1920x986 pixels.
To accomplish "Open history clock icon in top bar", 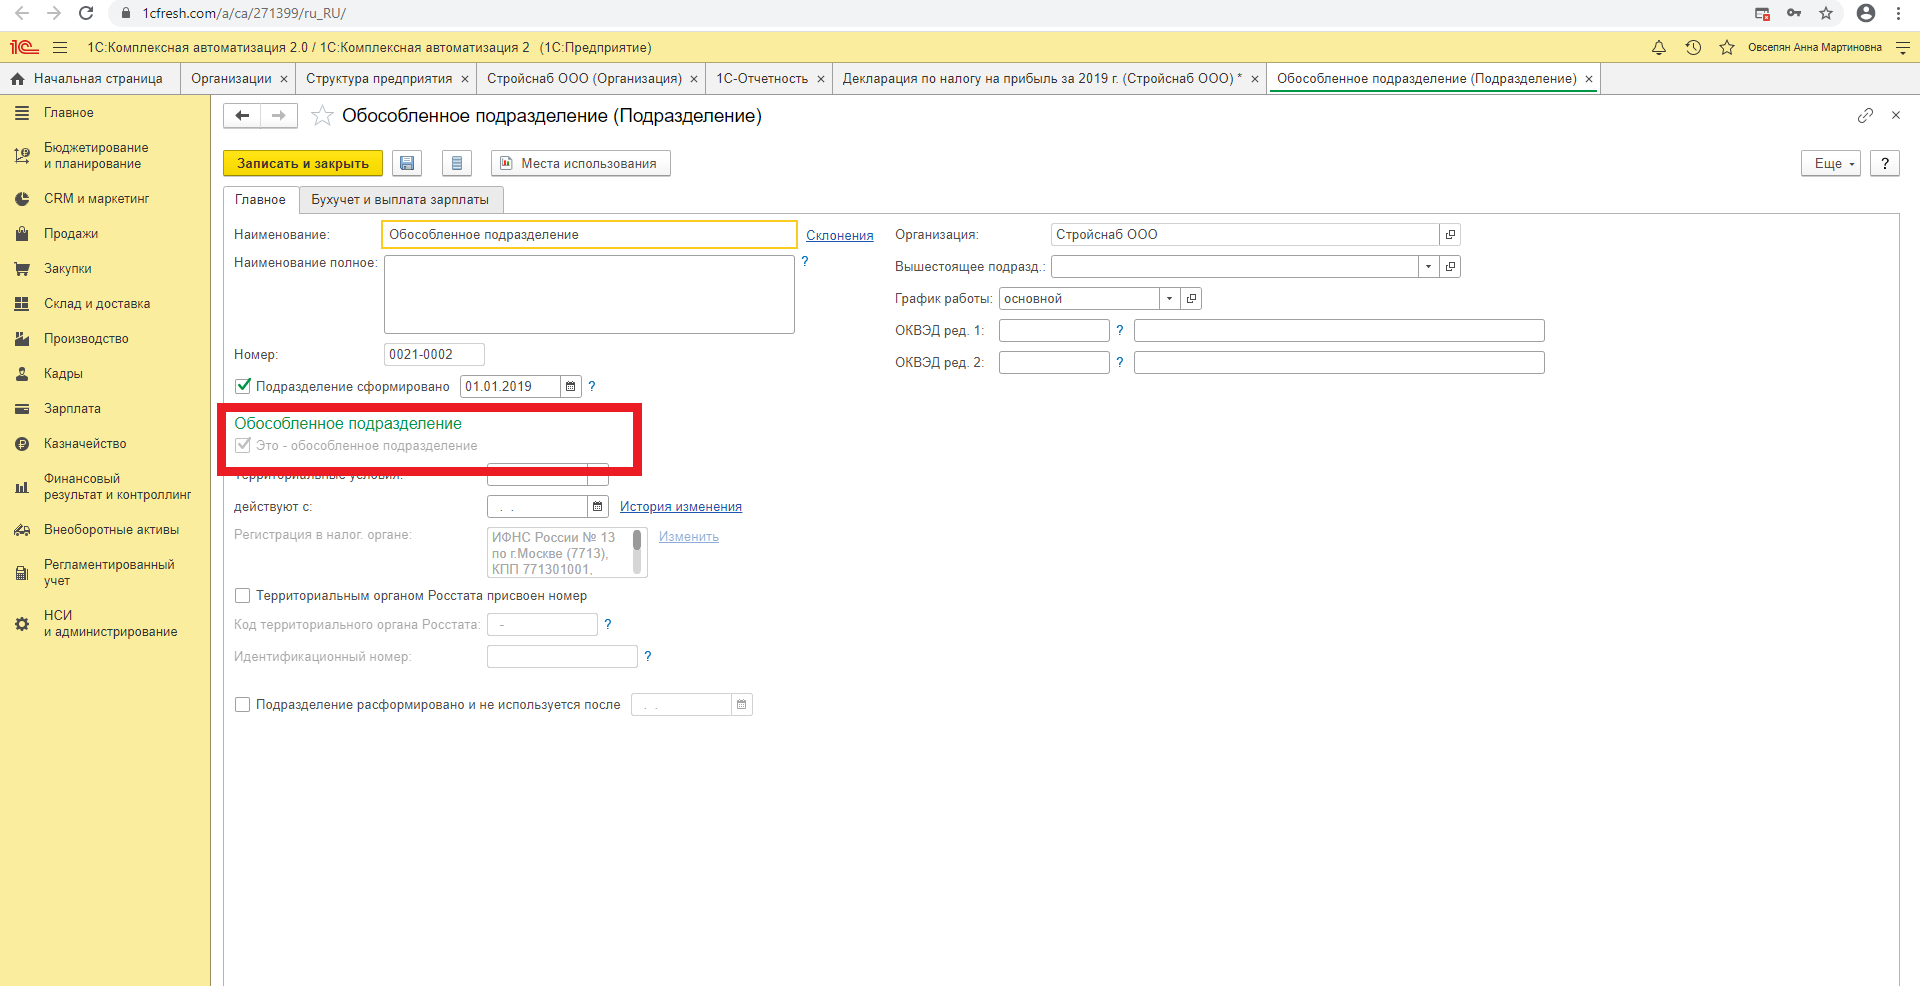I will pyautogui.click(x=1693, y=47).
